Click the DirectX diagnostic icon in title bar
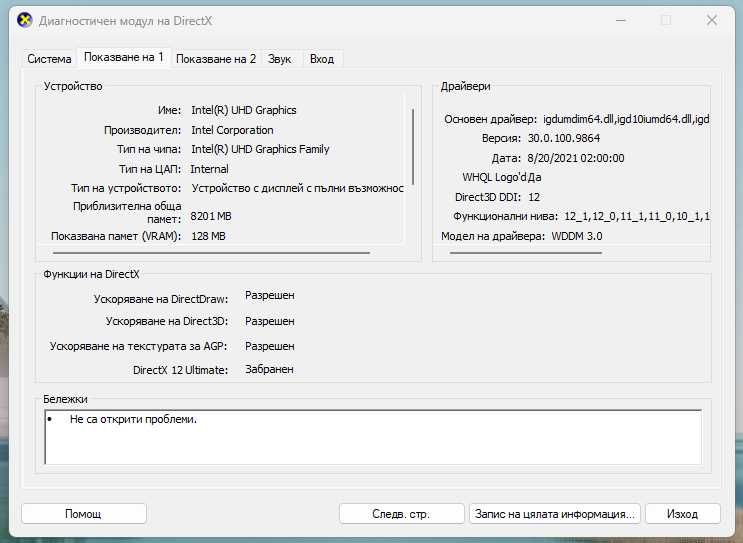 [24, 20]
